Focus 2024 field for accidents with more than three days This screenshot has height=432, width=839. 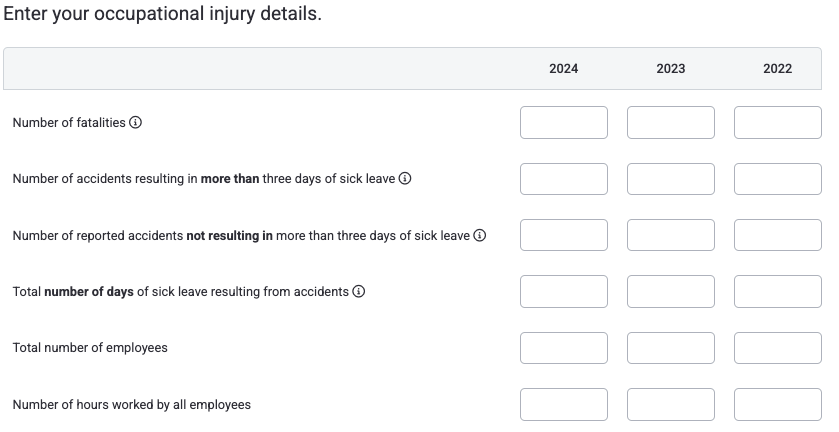564,179
